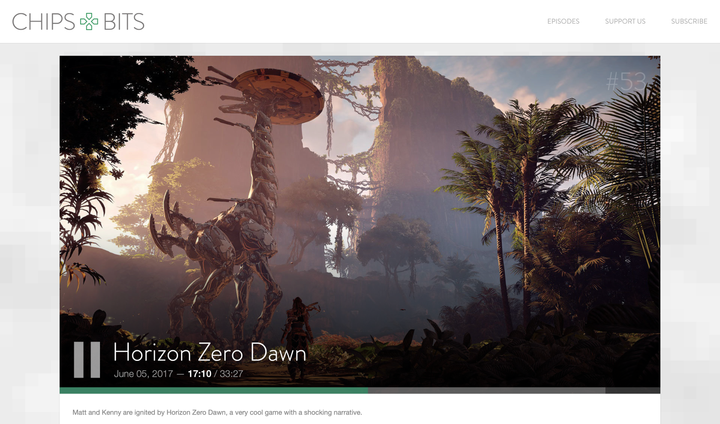Pause the Horizon Zero Dawn episode

pos(87,359)
